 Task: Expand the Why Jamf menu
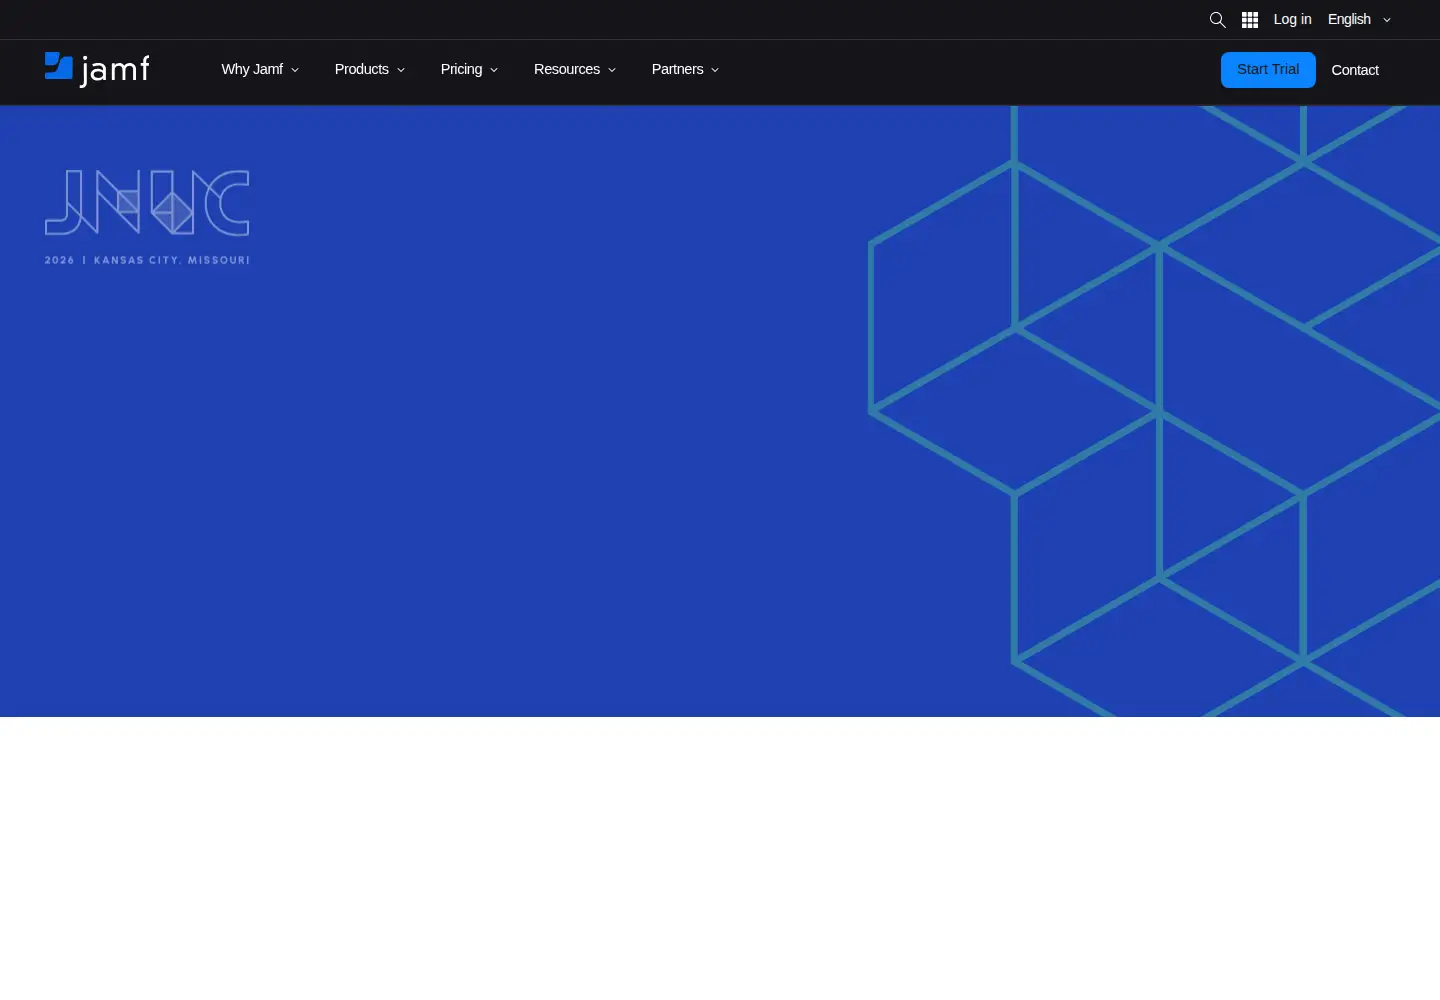[260, 69]
